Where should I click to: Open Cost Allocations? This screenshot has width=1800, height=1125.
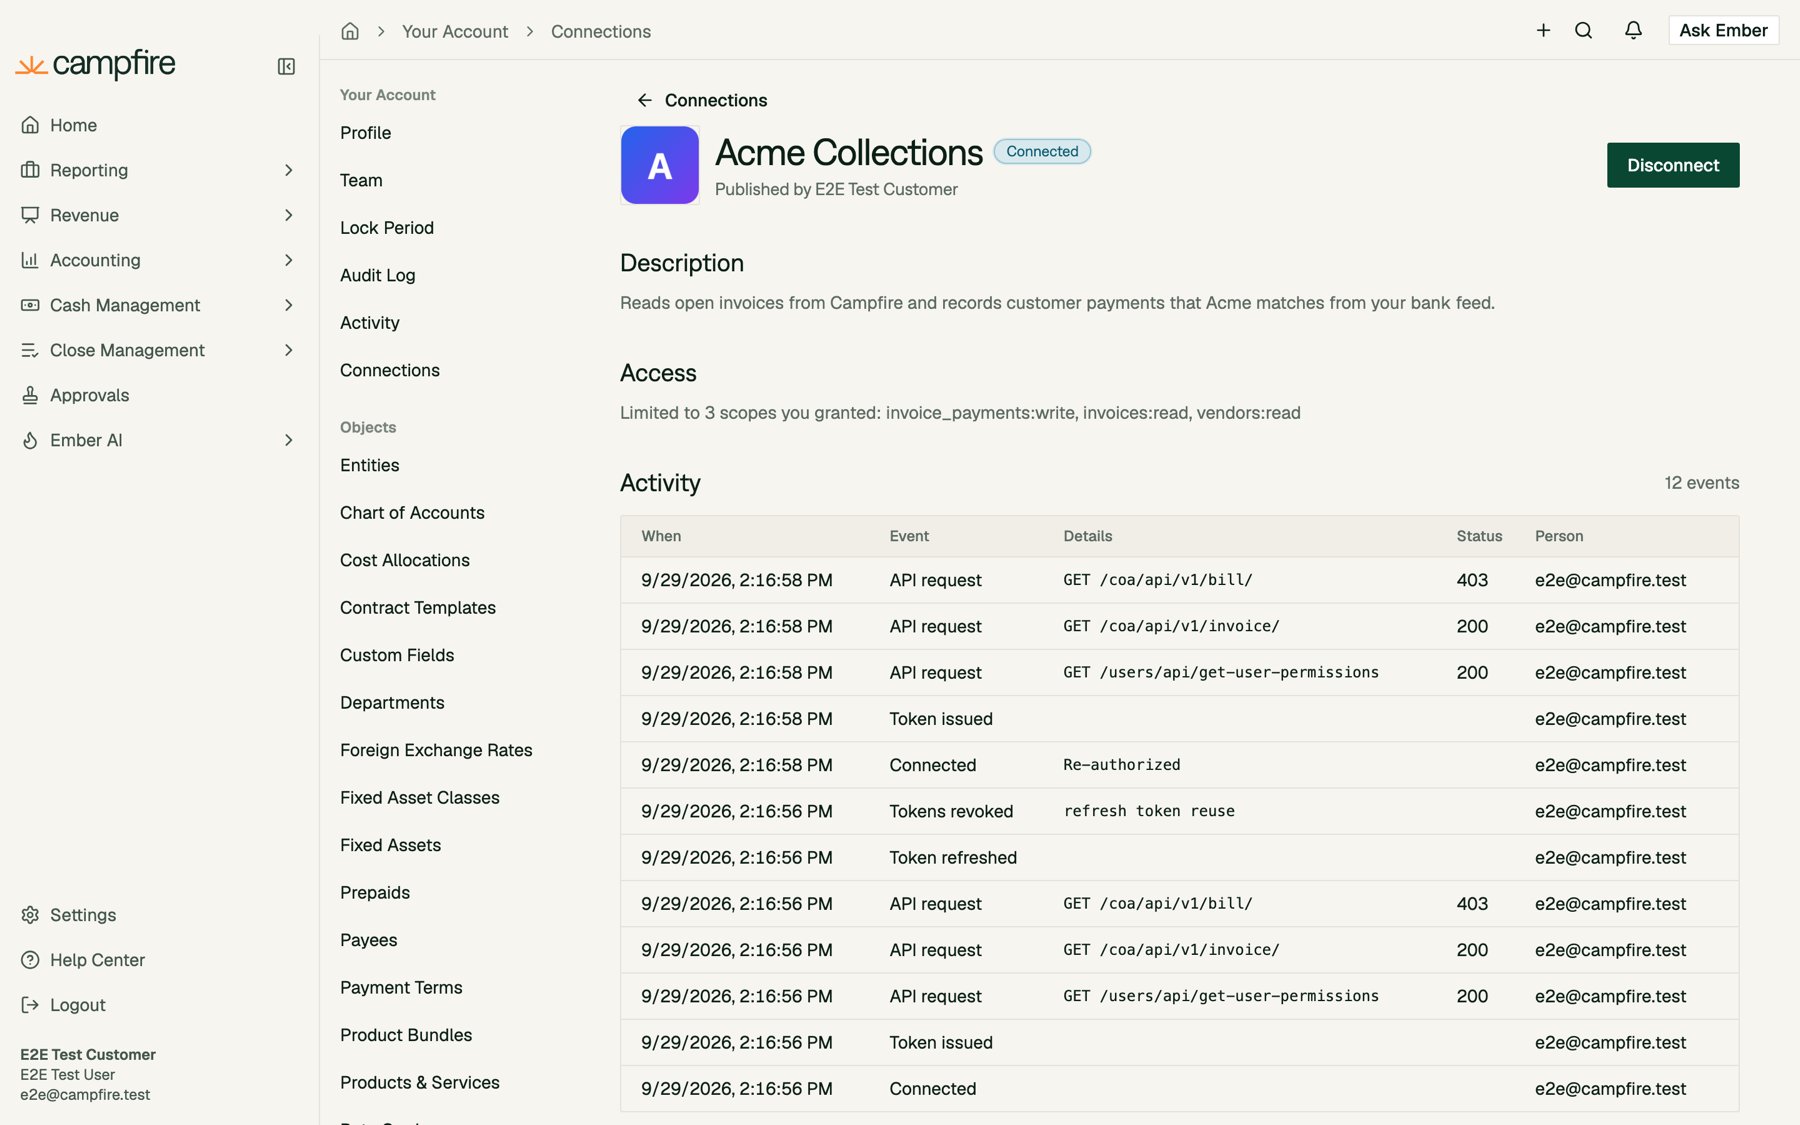pyautogui.click(x=404, y=560)
